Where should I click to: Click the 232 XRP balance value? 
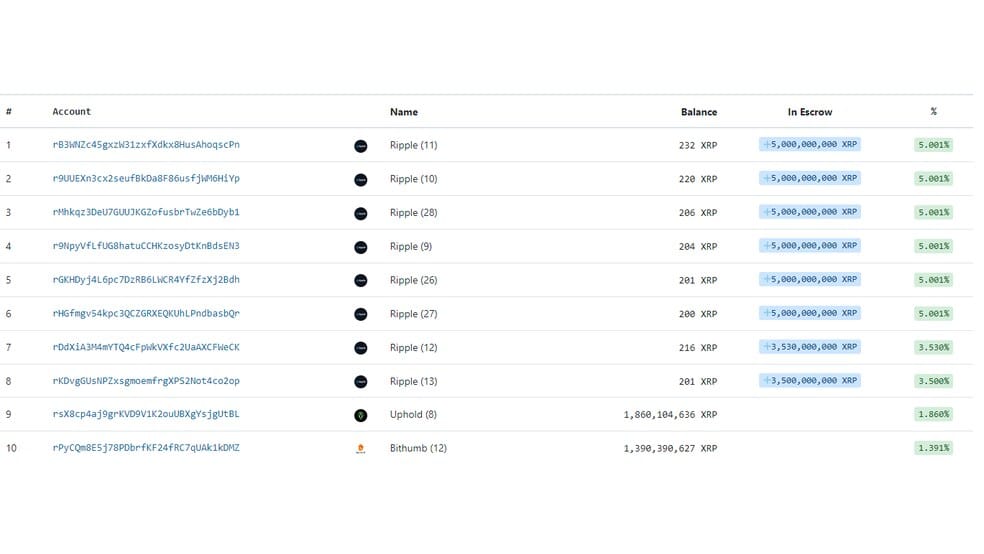tap(698, 146)
